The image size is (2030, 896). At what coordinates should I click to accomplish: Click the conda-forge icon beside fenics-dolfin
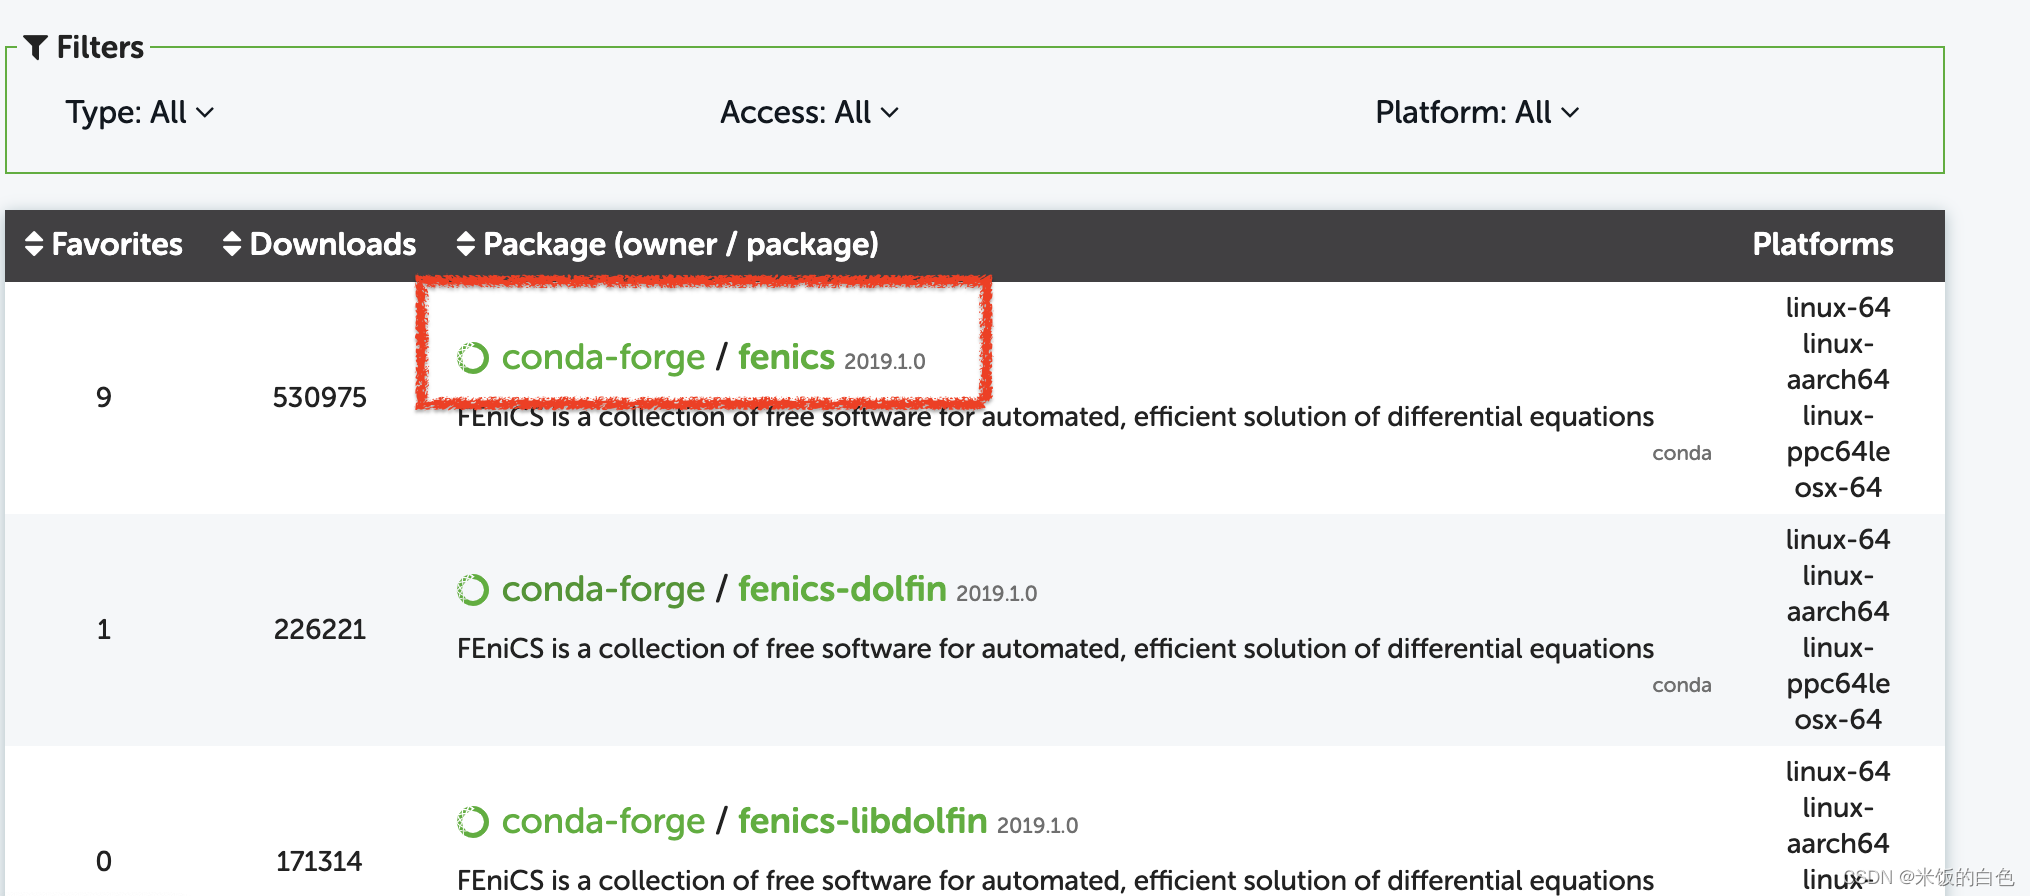coord(474,590)
